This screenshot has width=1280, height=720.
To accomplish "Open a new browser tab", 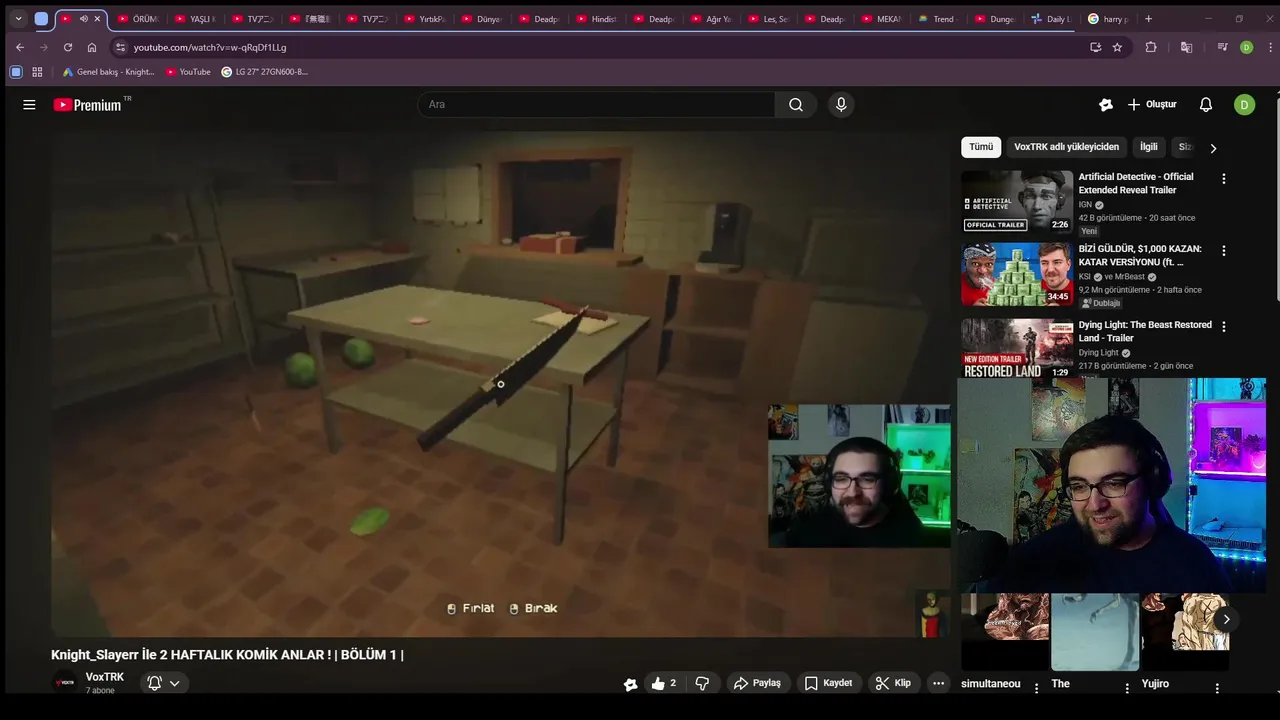I will tap(1148, 19).
